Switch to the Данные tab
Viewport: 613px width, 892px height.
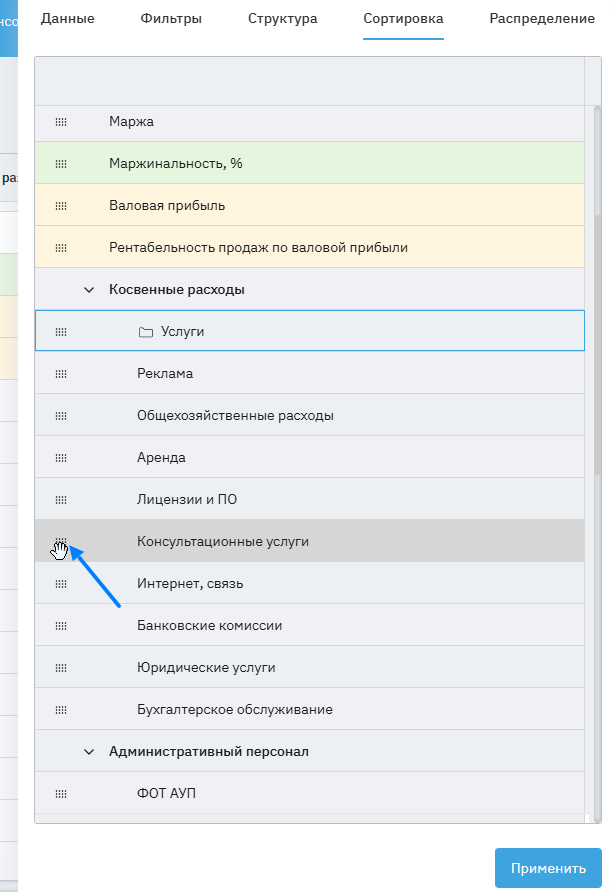[68, 19]
